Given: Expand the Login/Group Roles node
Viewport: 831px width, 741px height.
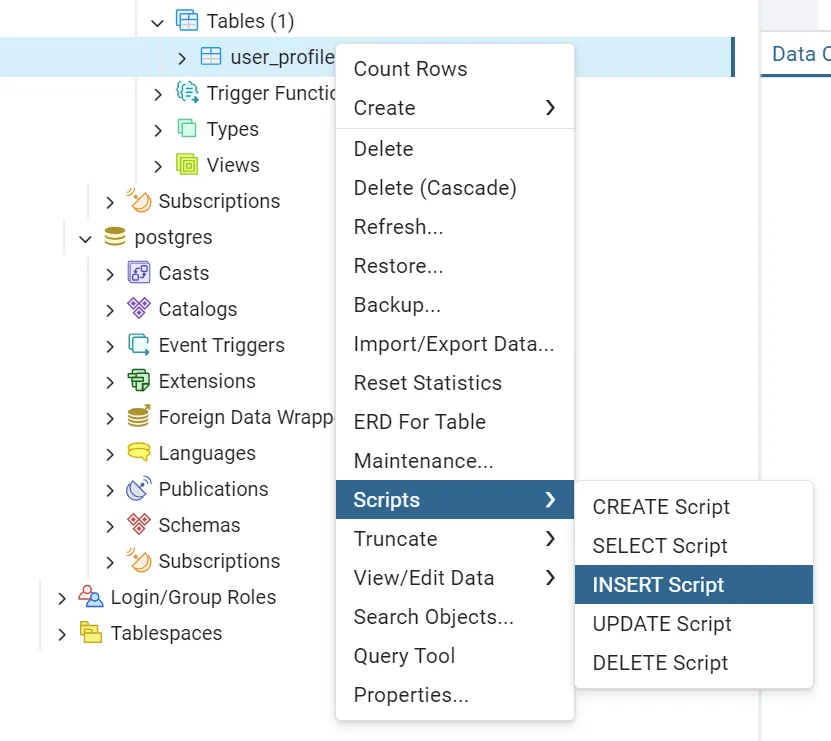Looking at the screenshot, I should pos(61,598).
